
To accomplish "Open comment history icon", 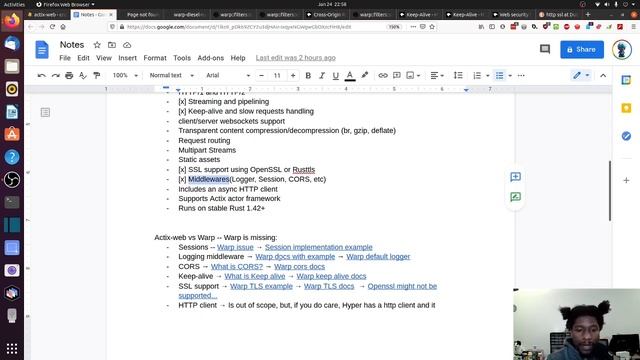I will tap(545, 49).
